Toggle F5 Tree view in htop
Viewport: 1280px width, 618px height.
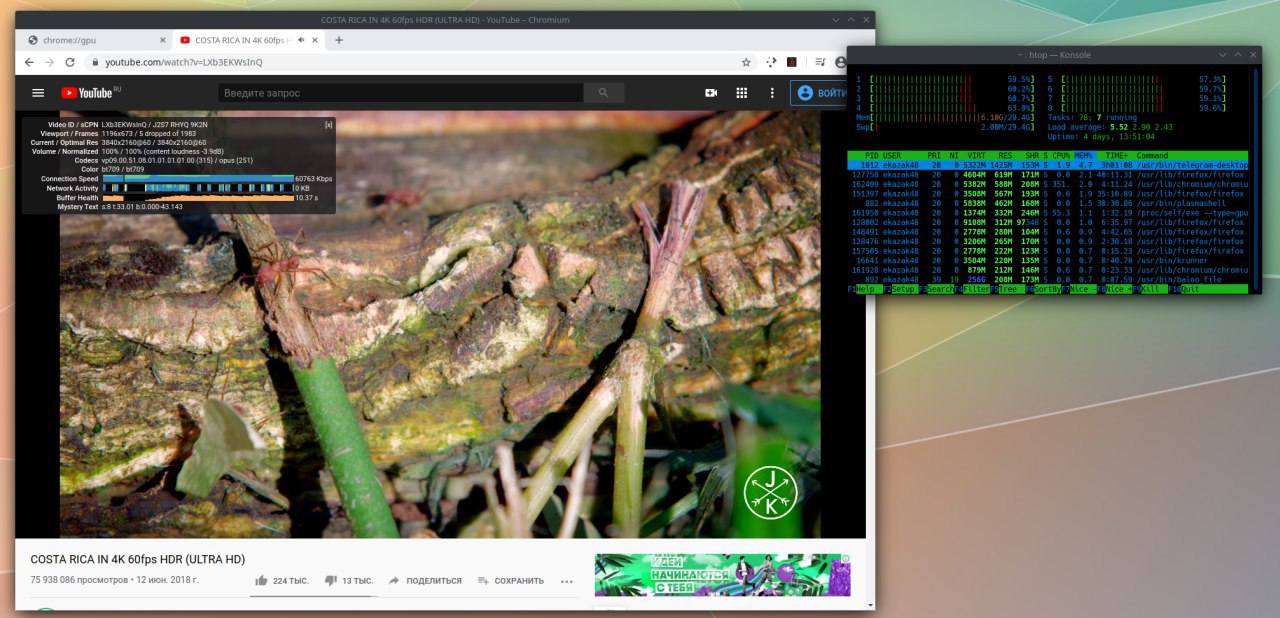(x=1008, y=289)
